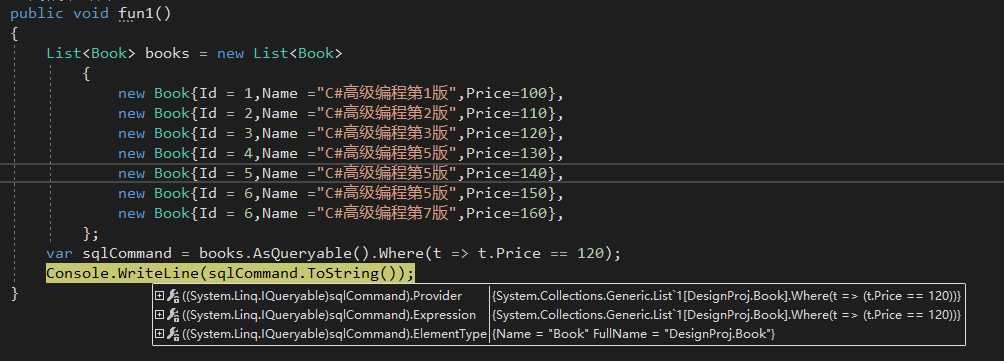Viewport: 1004px width, 361px height.
Task: Click the new List<Book> initializer
Action: [x=280, y=53]
